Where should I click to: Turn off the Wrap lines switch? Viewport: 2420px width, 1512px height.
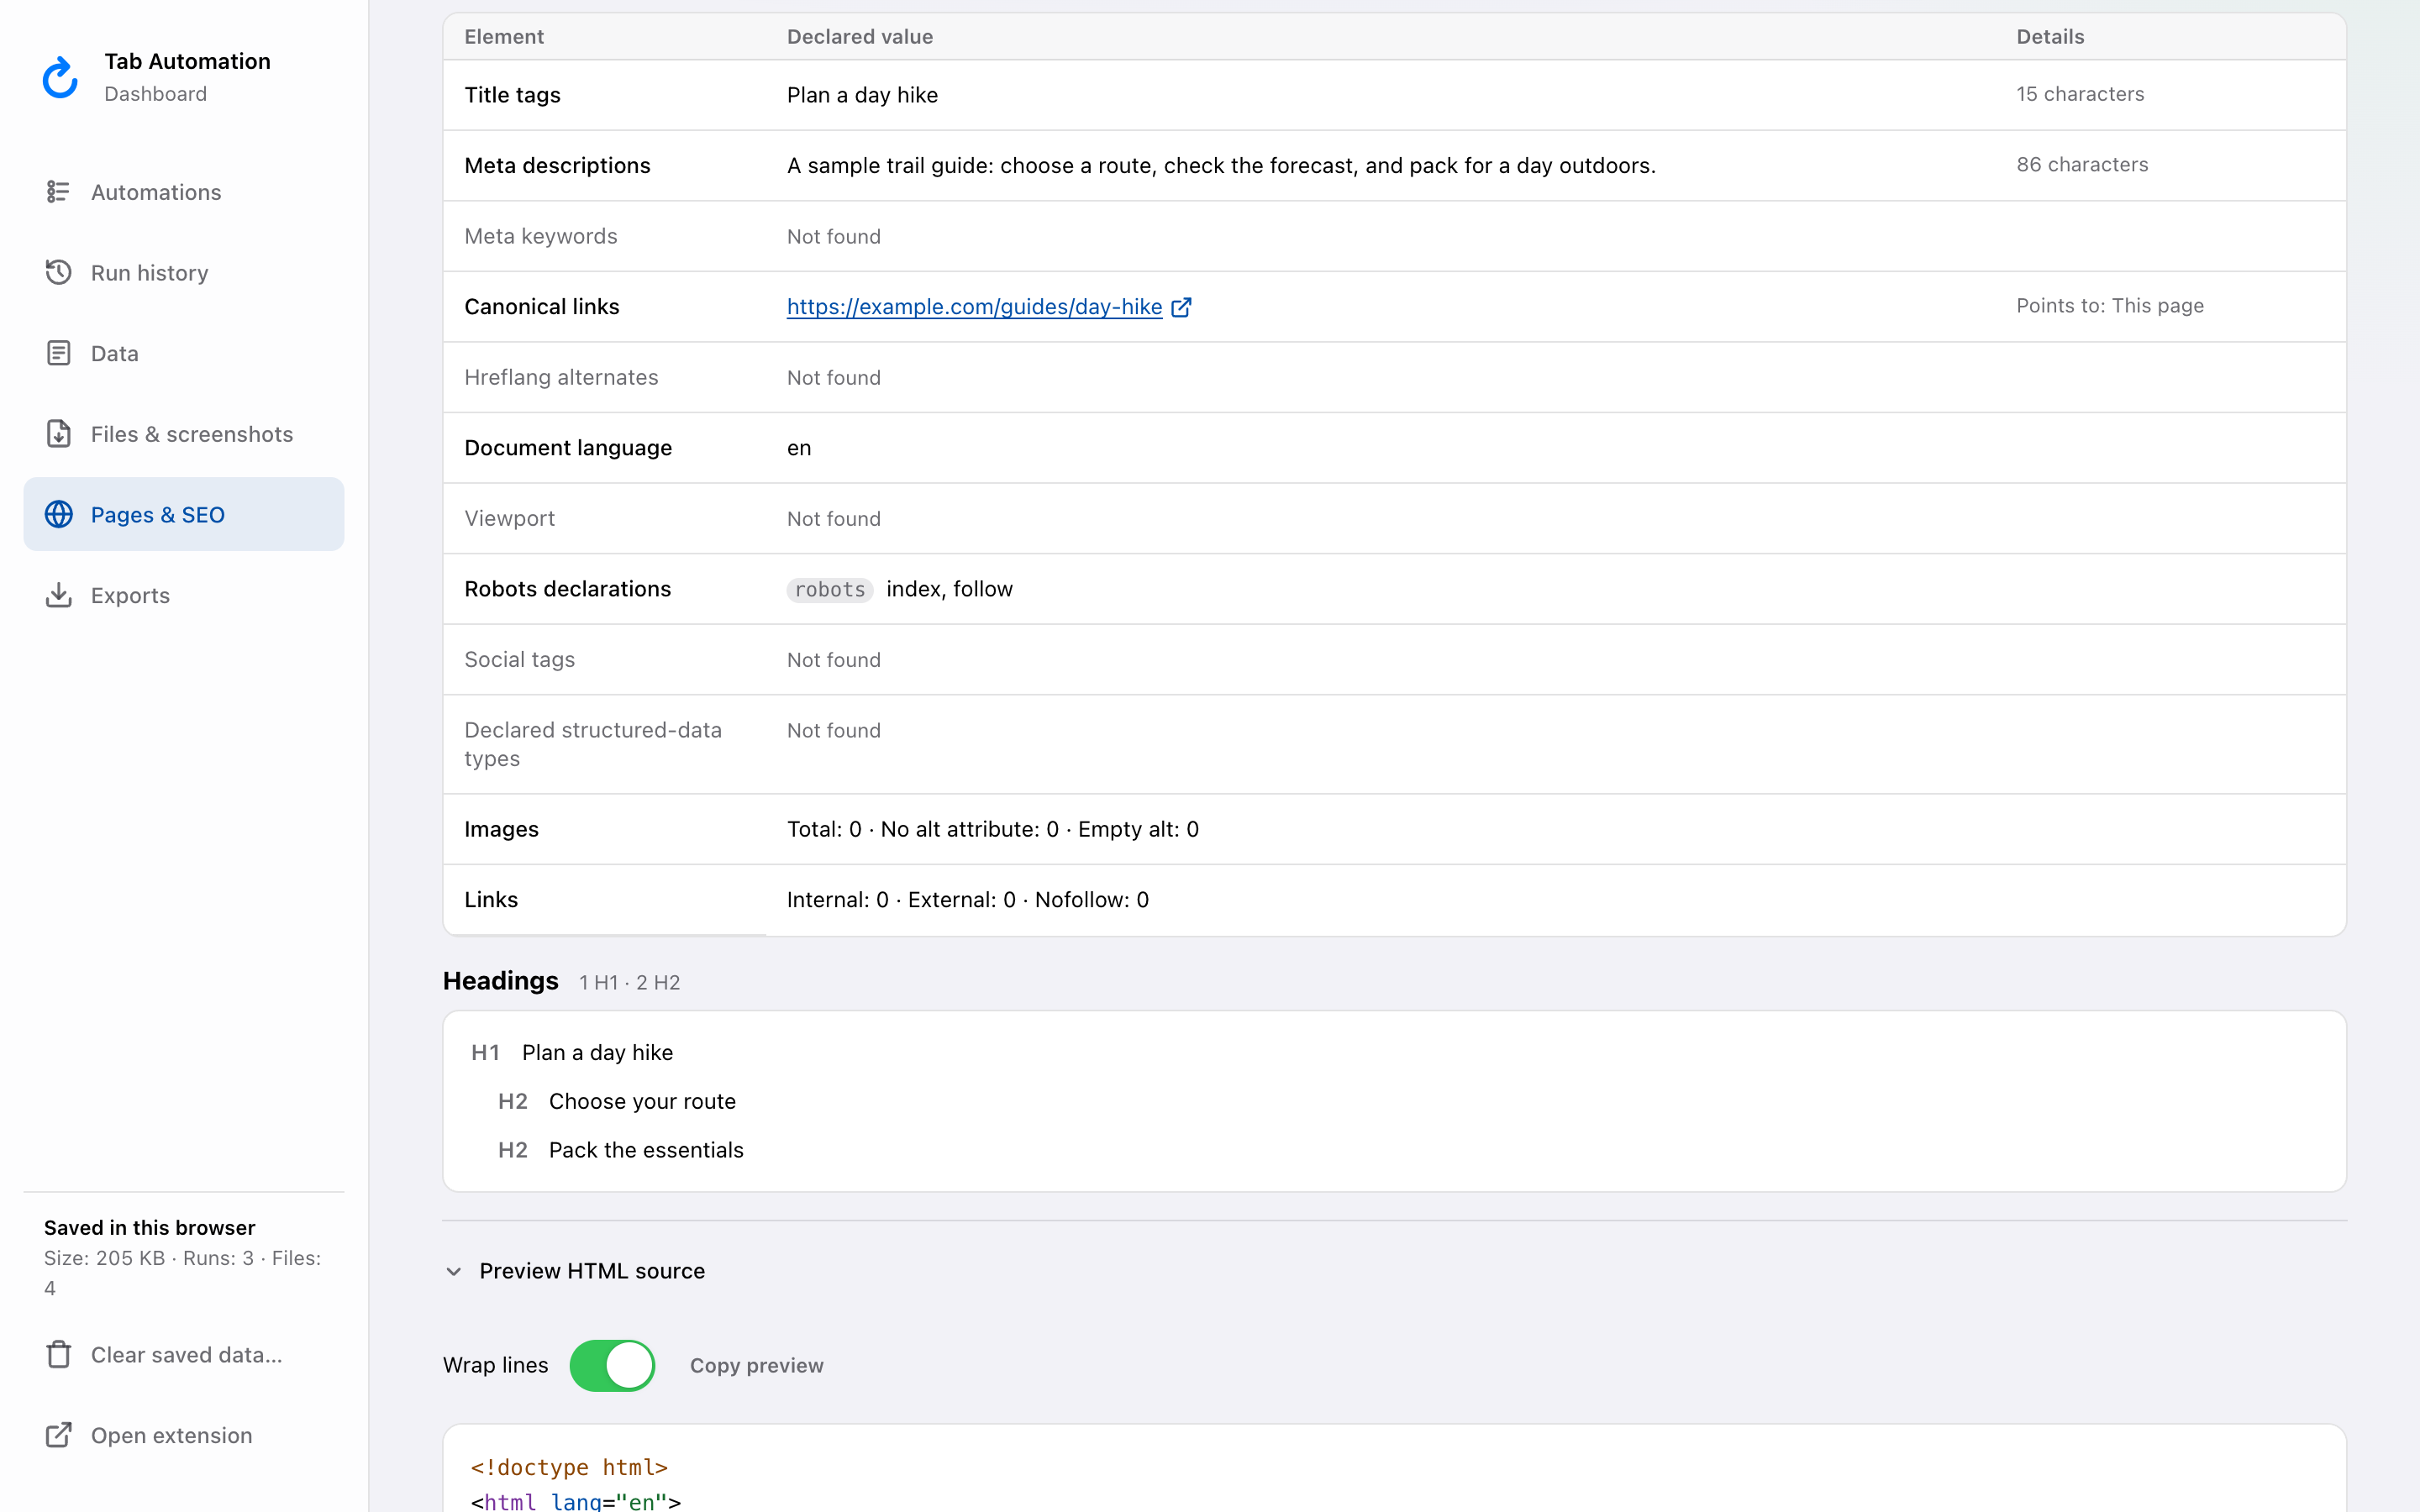coord(612,1365)
